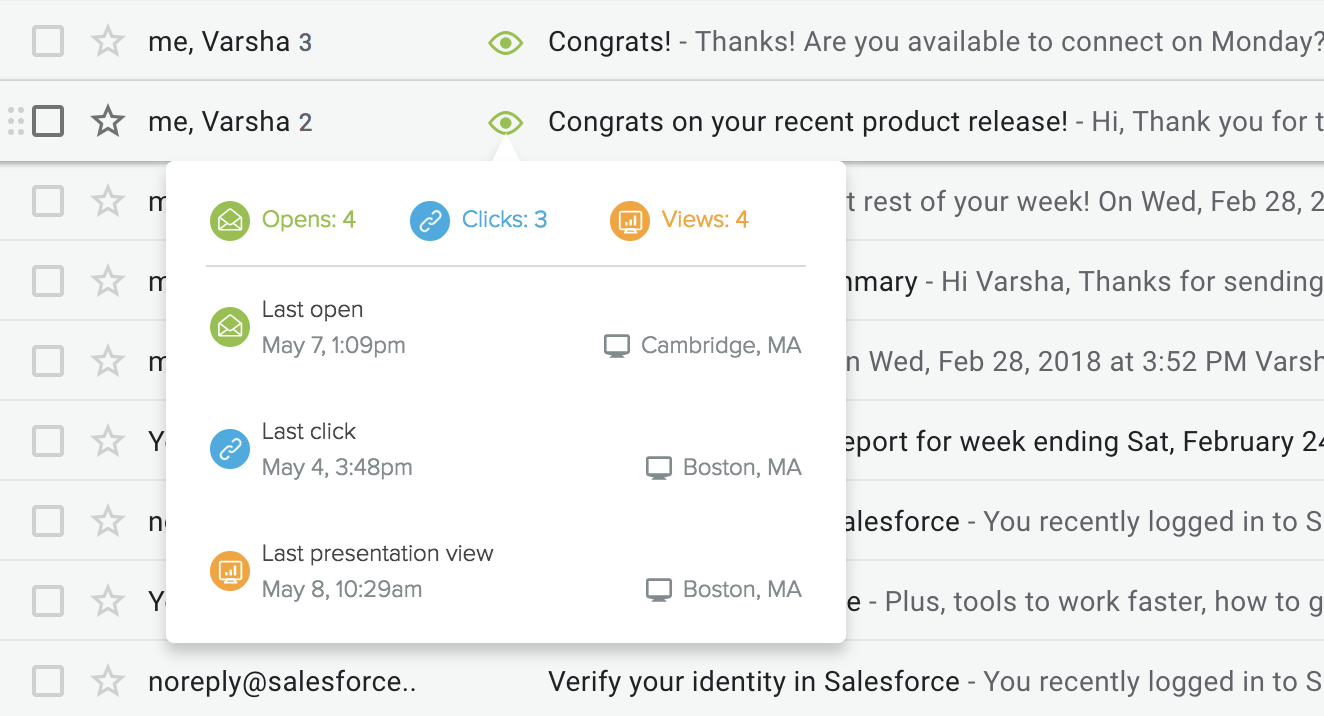Viewport: 1324px width, 716px height.
Task: Click eye tracking icon on product release email
Action: click(506, 122)
